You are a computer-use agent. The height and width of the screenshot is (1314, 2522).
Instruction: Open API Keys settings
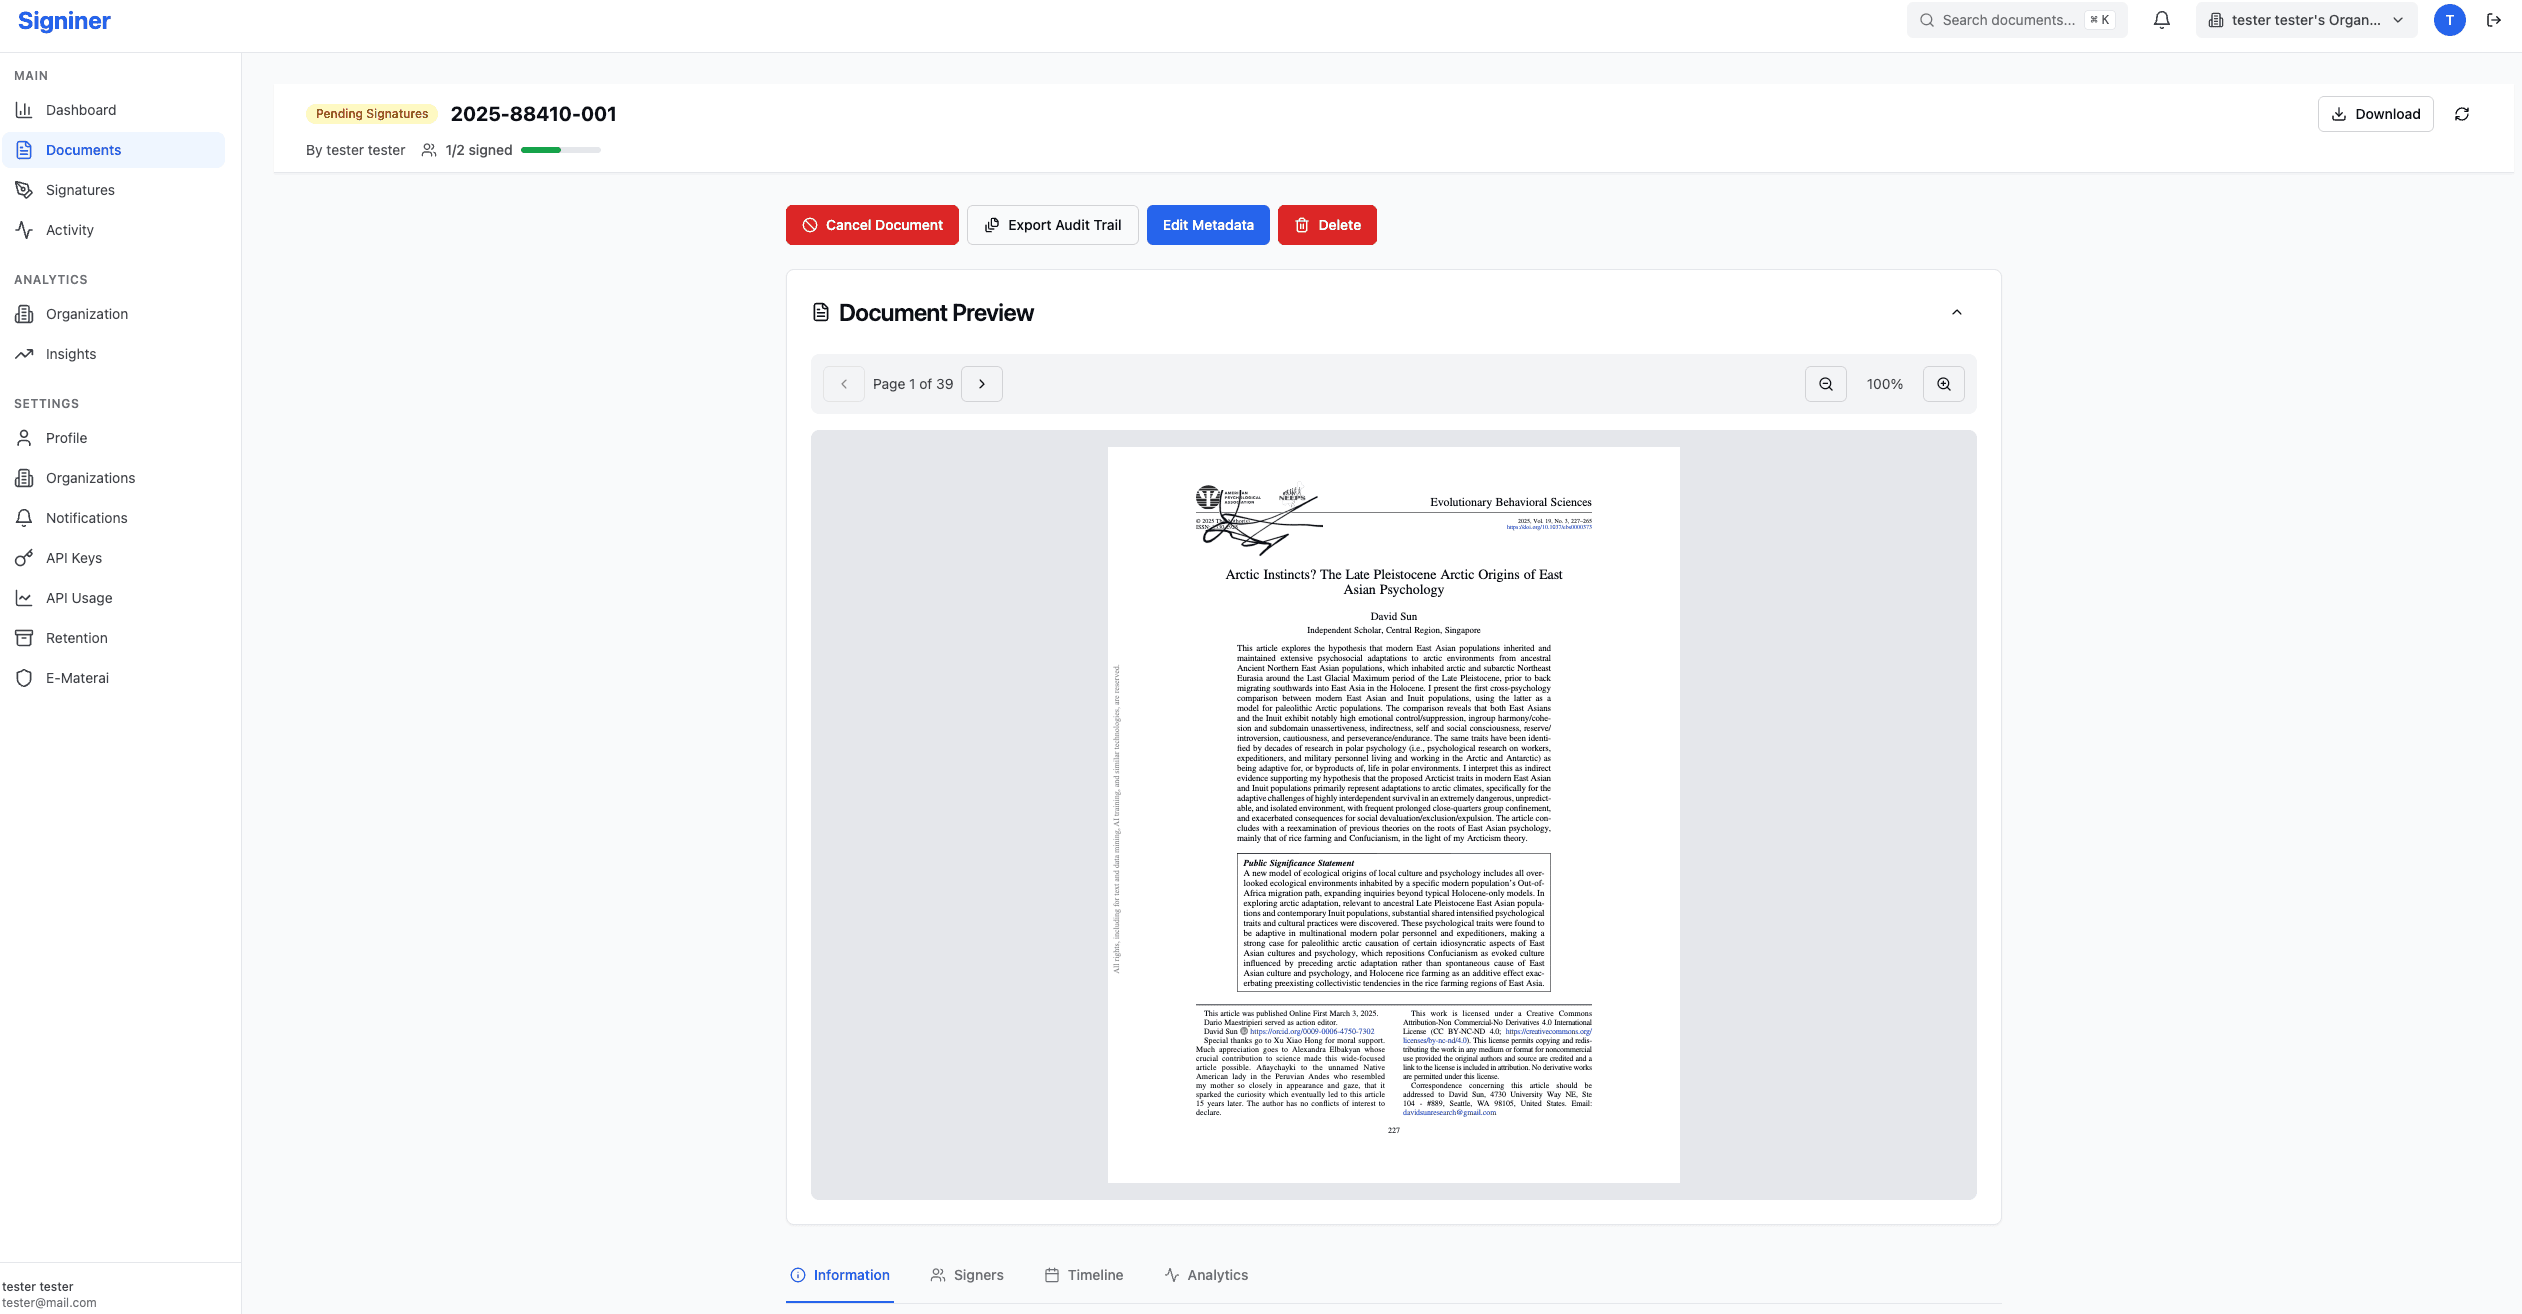click(74, 557)
